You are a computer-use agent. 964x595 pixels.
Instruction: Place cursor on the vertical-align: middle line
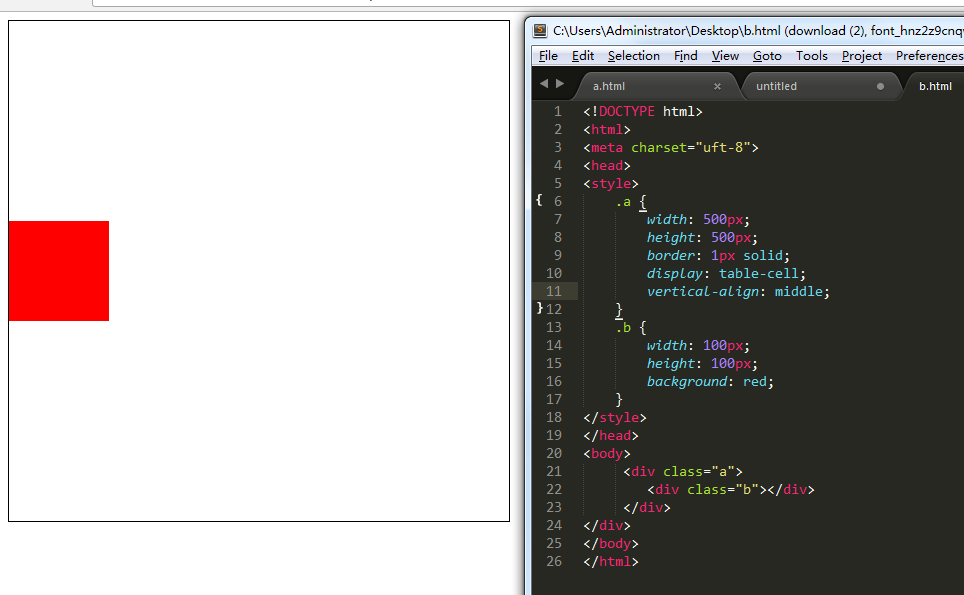coord(738,291)
